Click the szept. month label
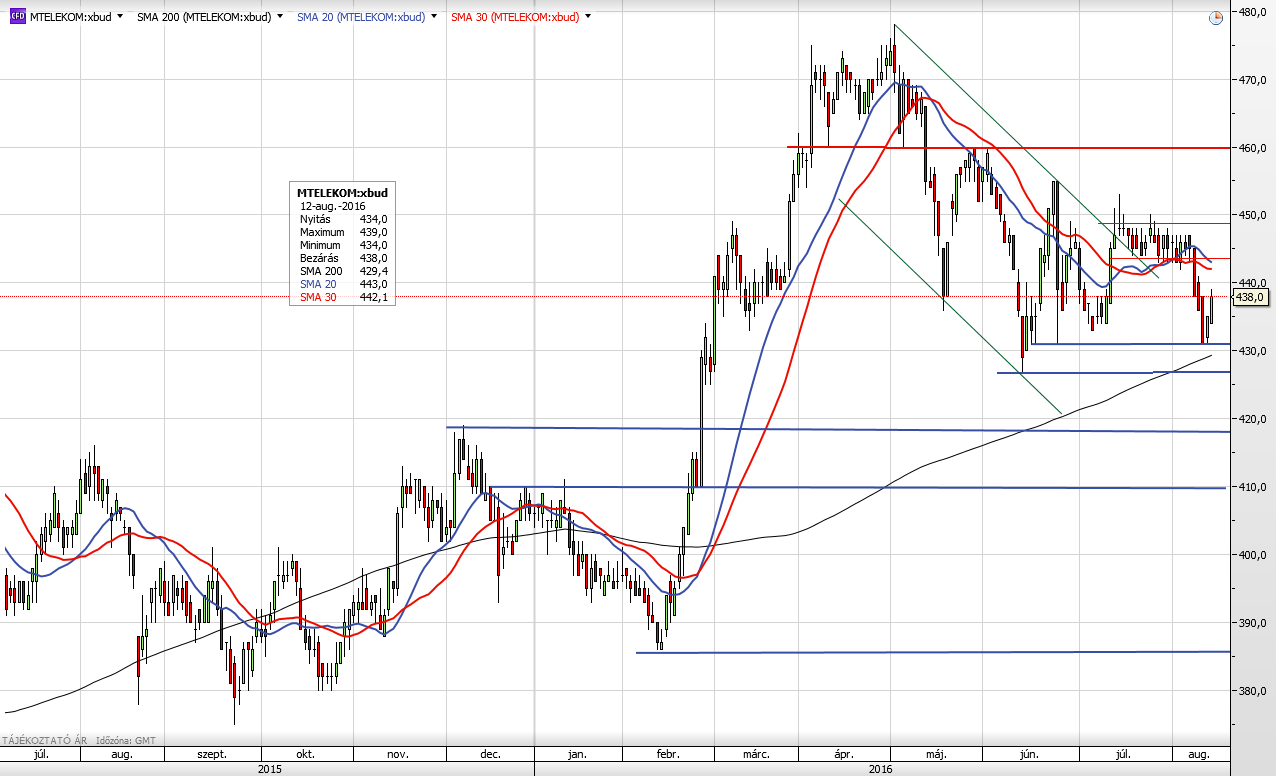 tap(211, 754)
